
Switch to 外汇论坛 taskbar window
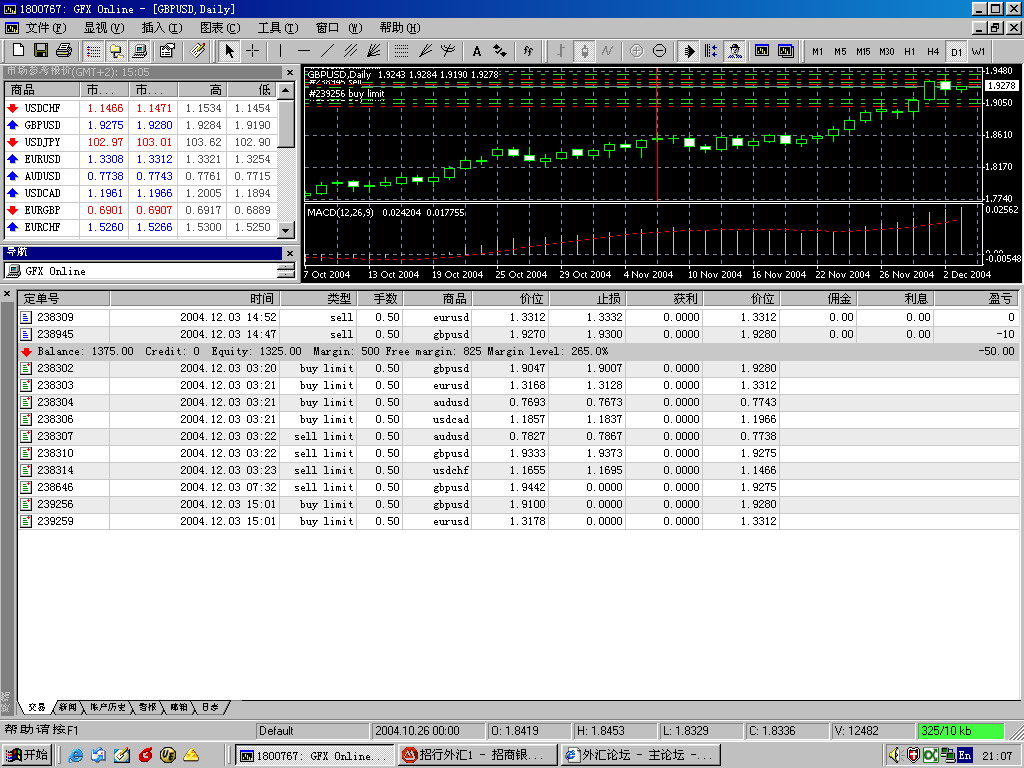coord(641,755)
